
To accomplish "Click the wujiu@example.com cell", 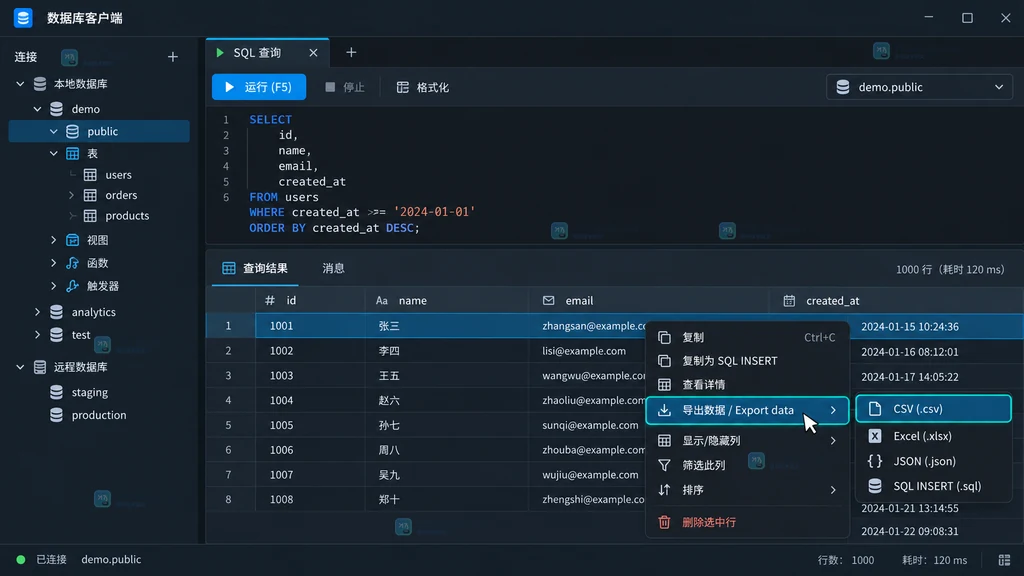I will (x=590, y=475).
